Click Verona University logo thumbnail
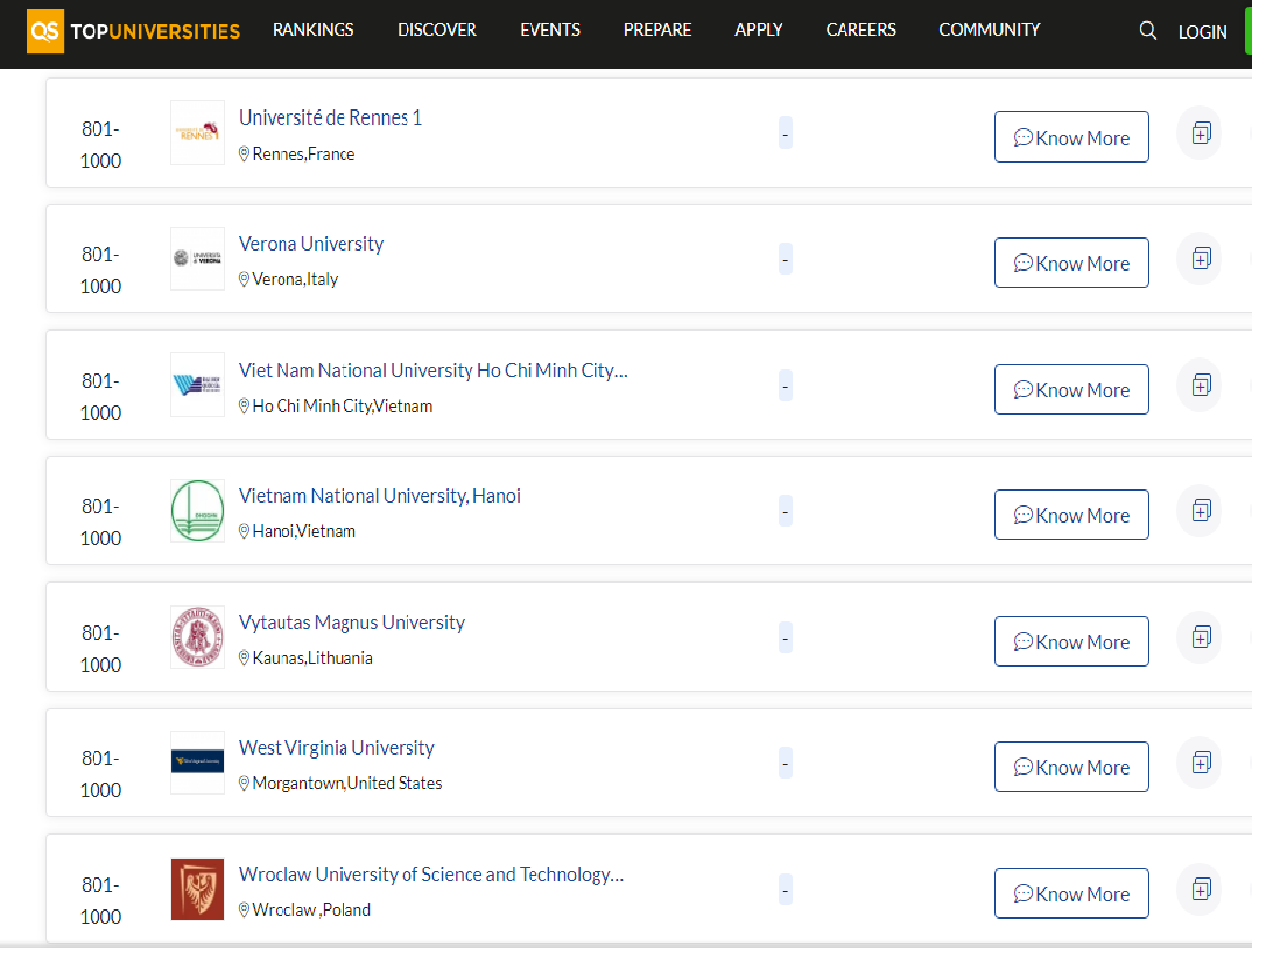The image size is (1280, 964). point(197,258)
